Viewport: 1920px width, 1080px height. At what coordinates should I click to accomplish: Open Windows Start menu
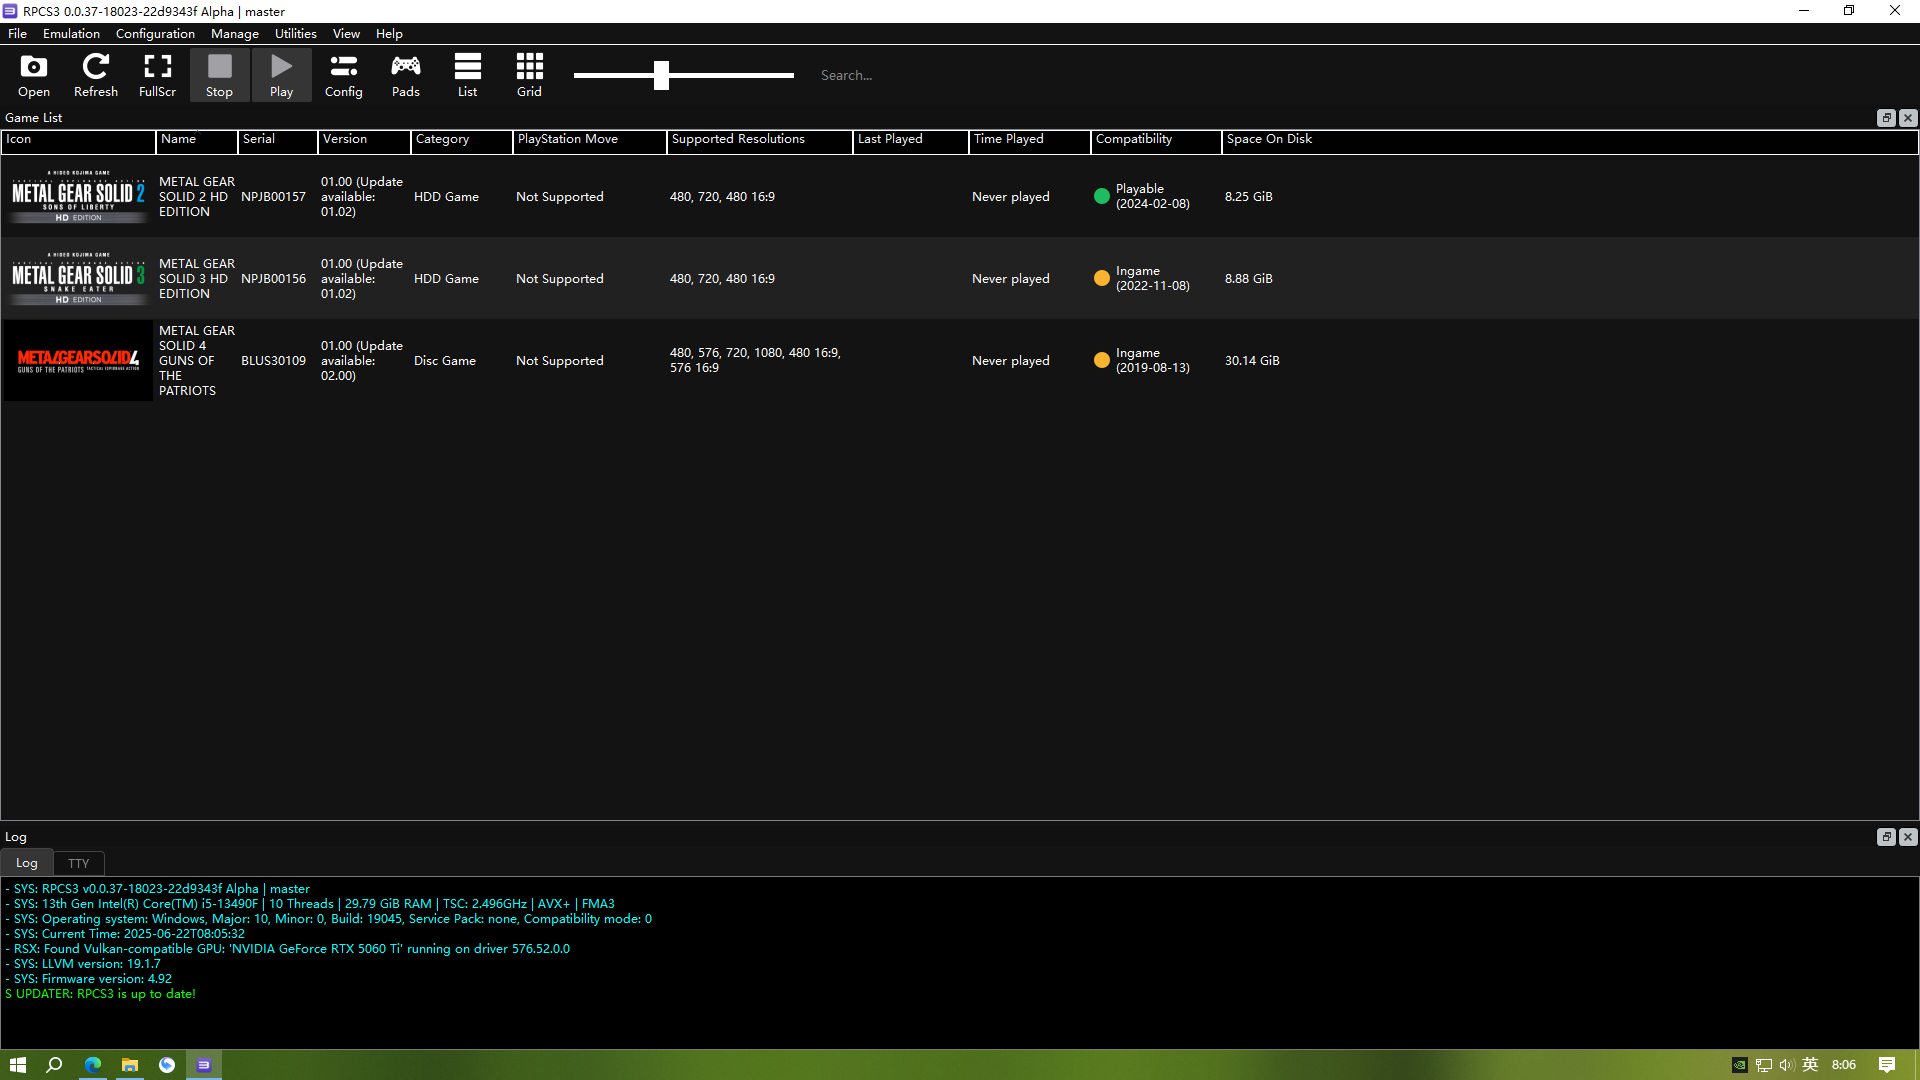[x=18, y=1065]
